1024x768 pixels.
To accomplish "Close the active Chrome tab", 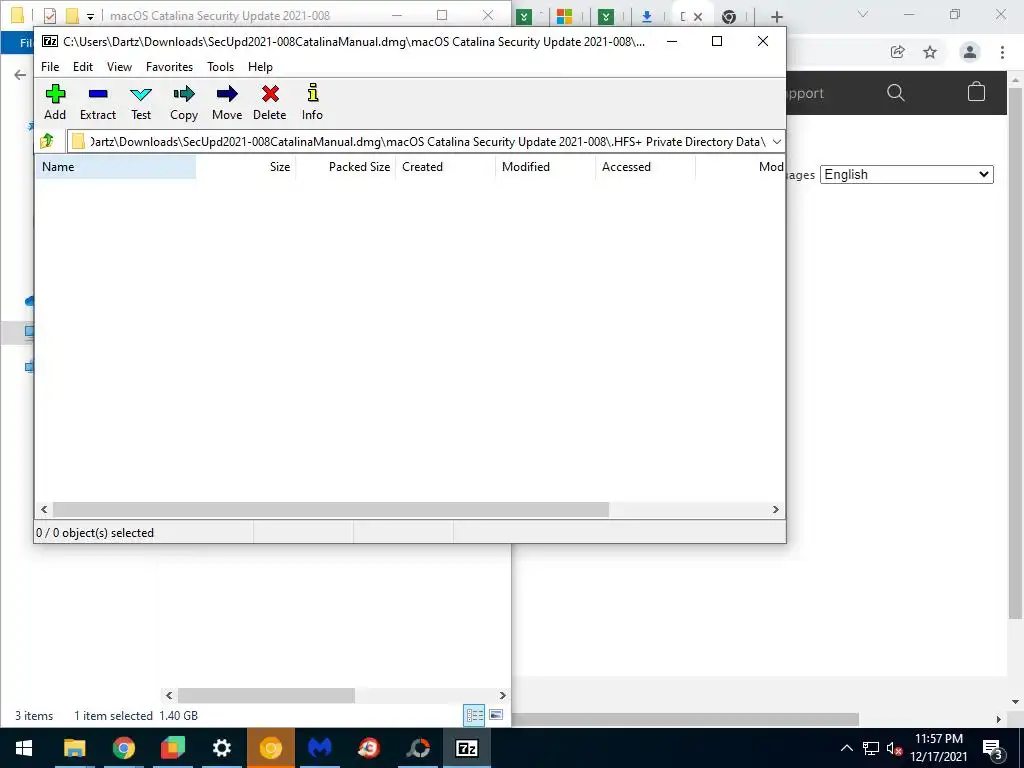I will [x=698, y=17].
